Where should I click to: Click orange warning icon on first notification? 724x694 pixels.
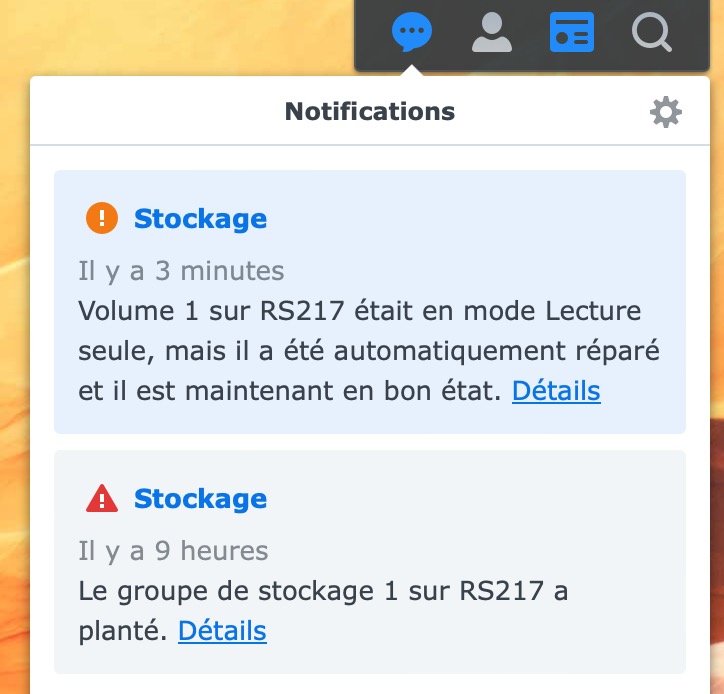(102, 218)
